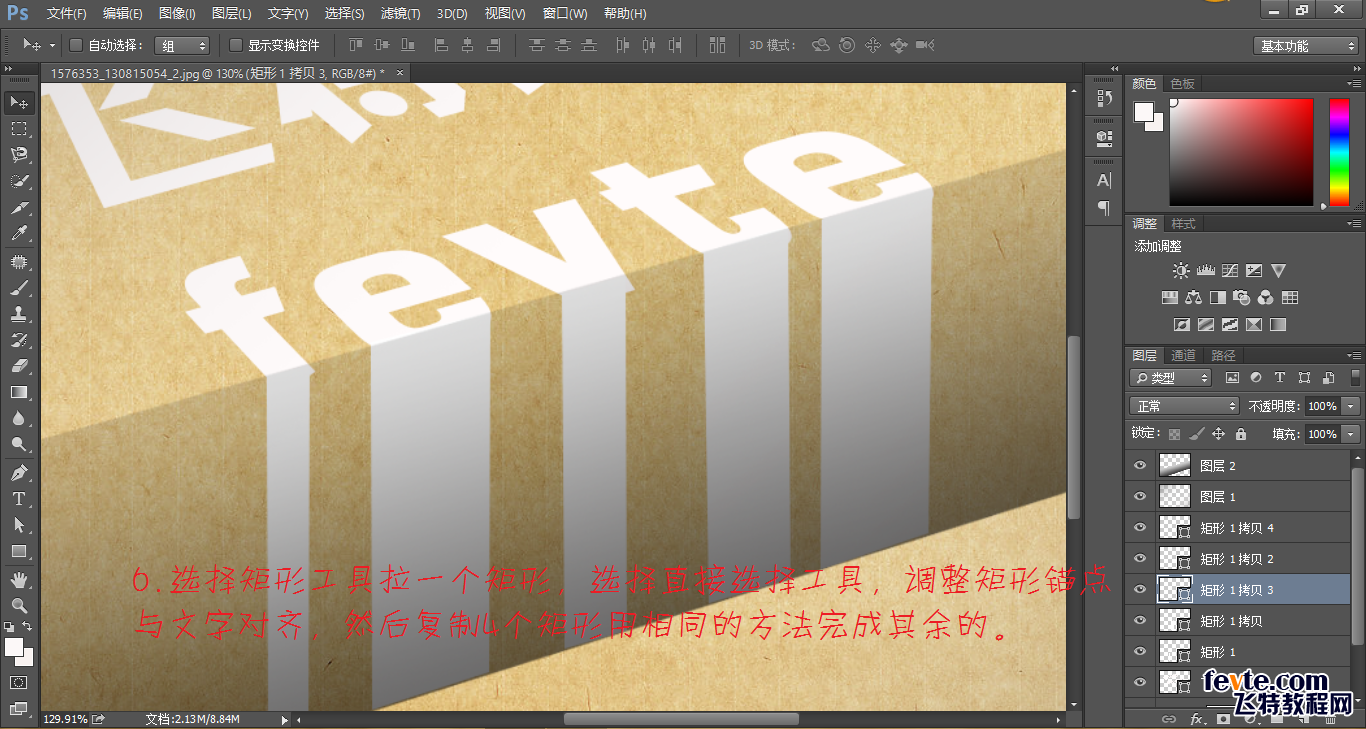Toggle lock position icon

pyautogui.click(x=1218, y=434)
